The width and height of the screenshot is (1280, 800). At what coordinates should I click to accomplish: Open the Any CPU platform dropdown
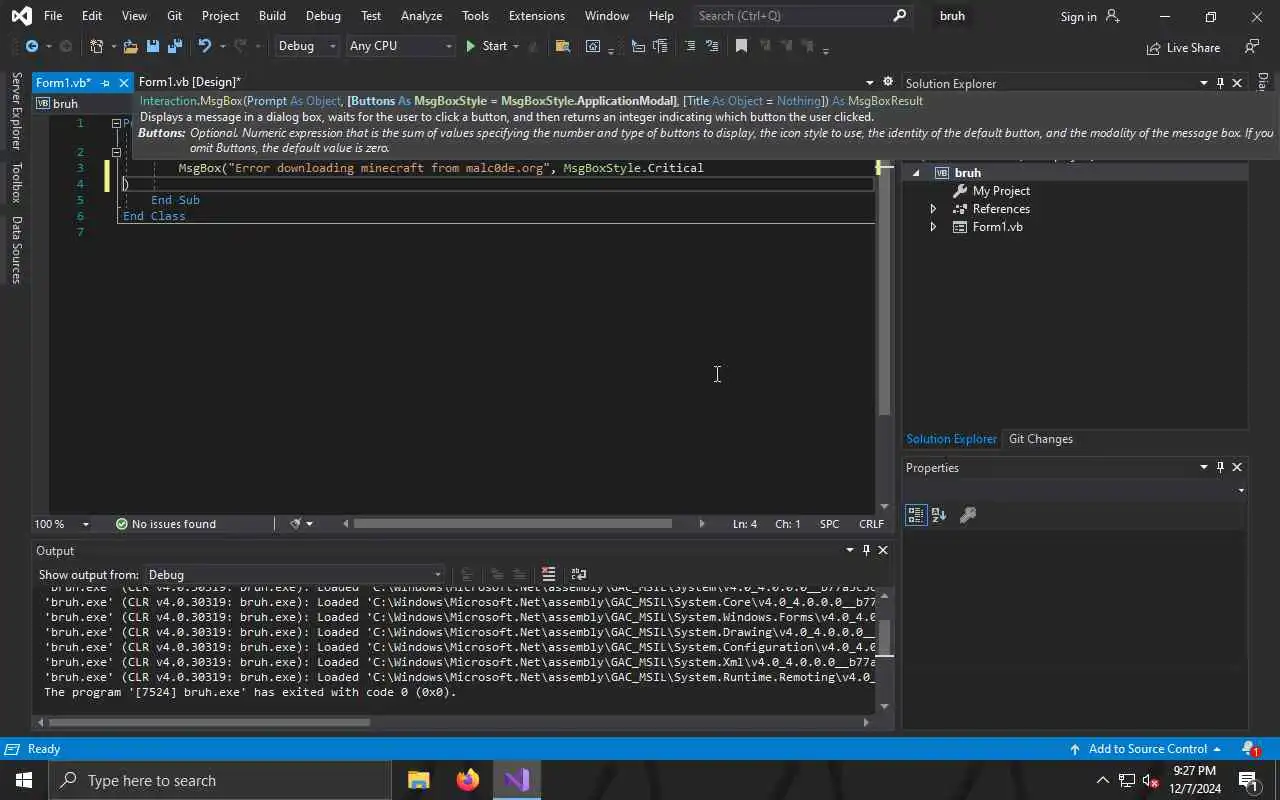[x=400, y=46]
